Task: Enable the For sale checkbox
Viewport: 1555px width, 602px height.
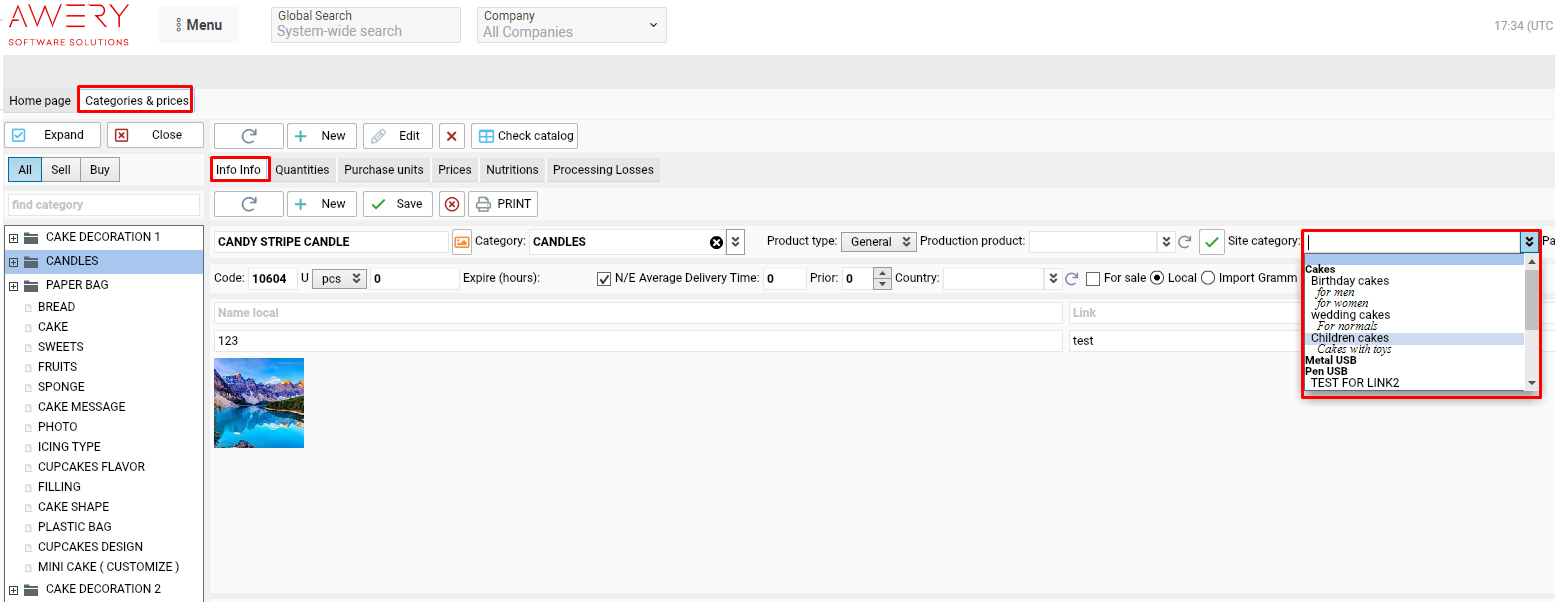Action: [1092, 278]
